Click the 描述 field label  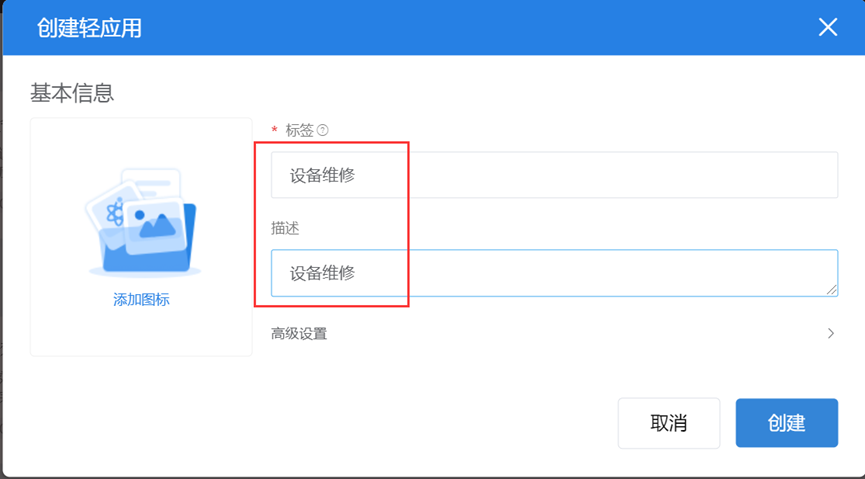point(285,228)
